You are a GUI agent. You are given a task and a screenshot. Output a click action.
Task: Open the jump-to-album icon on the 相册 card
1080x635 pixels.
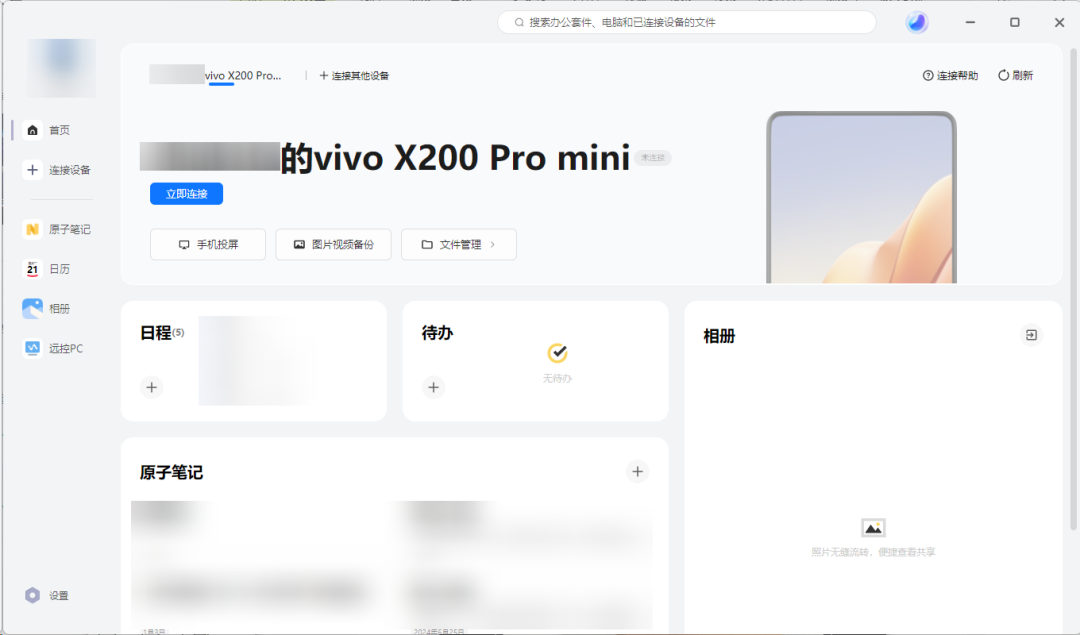click(1031, 335)
